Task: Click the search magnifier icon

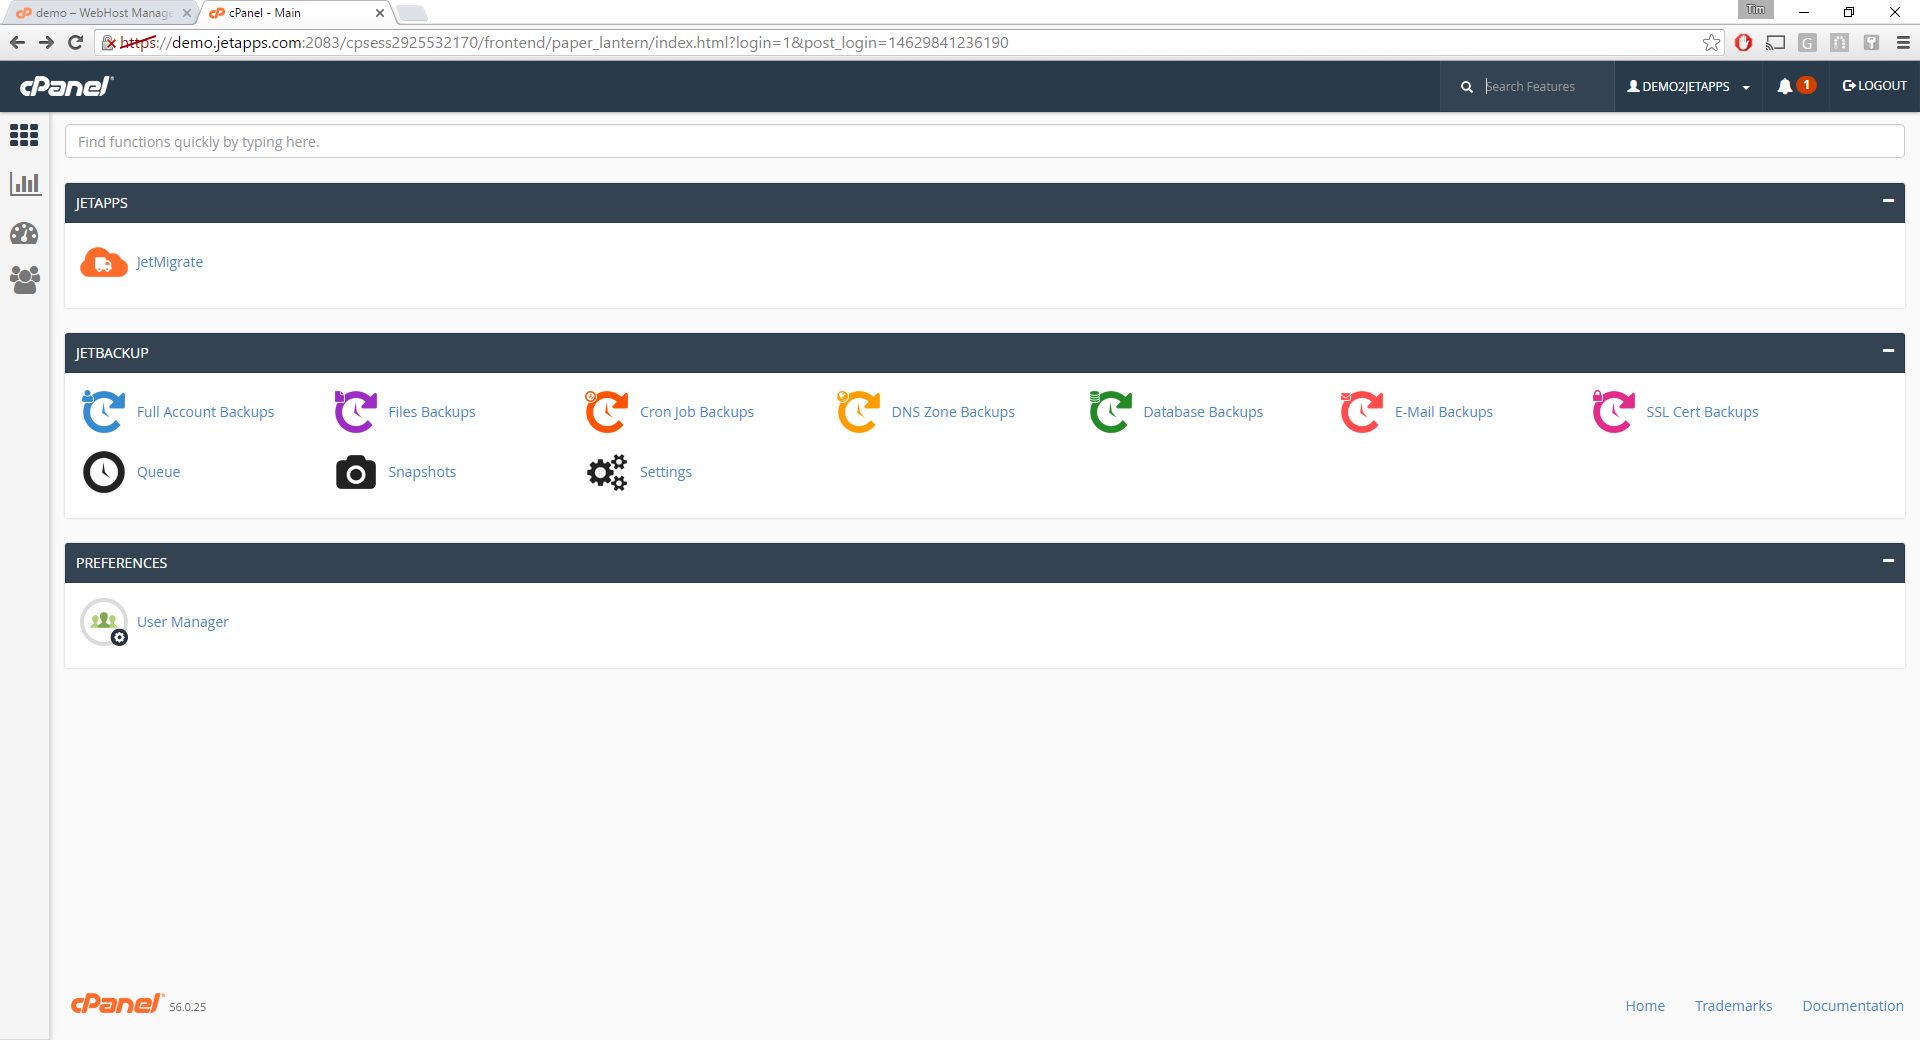Action: pos(1466,87)
